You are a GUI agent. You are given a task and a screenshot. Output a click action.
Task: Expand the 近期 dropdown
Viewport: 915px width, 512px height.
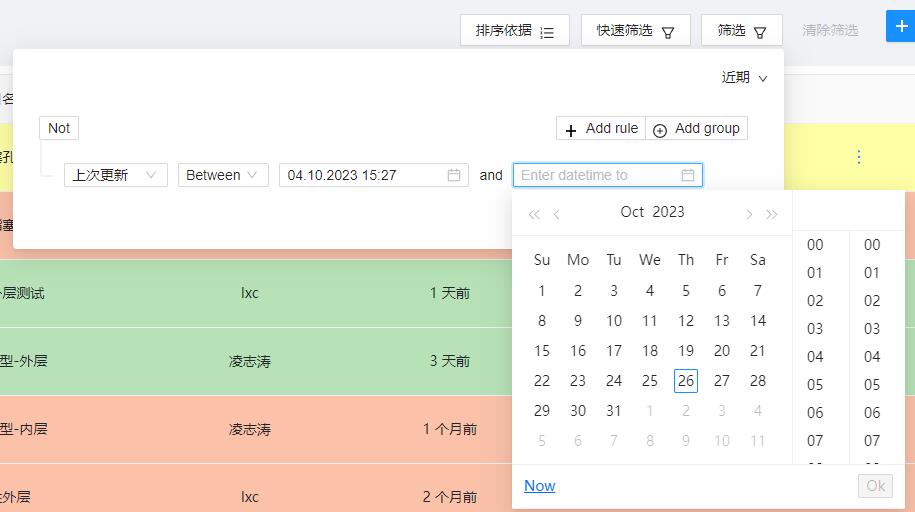[745, 78]
